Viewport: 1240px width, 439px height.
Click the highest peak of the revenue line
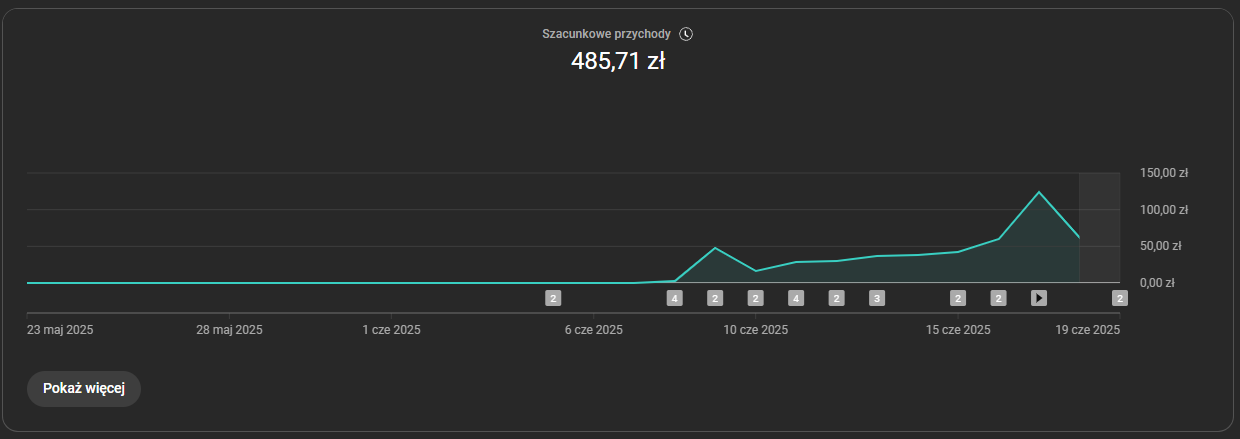(1039, 192)
